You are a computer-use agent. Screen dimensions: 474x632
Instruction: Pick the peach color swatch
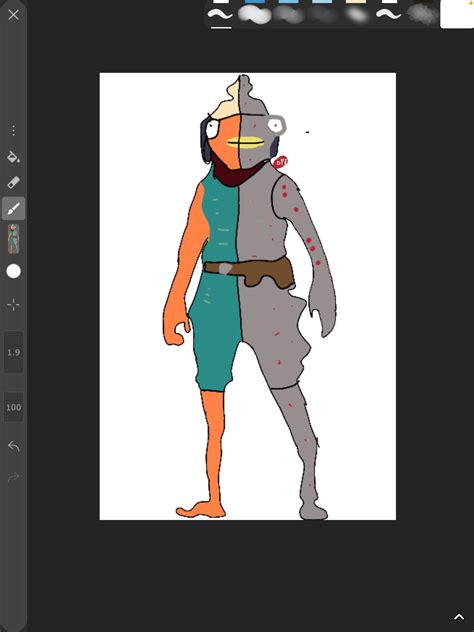pos(356,2)
